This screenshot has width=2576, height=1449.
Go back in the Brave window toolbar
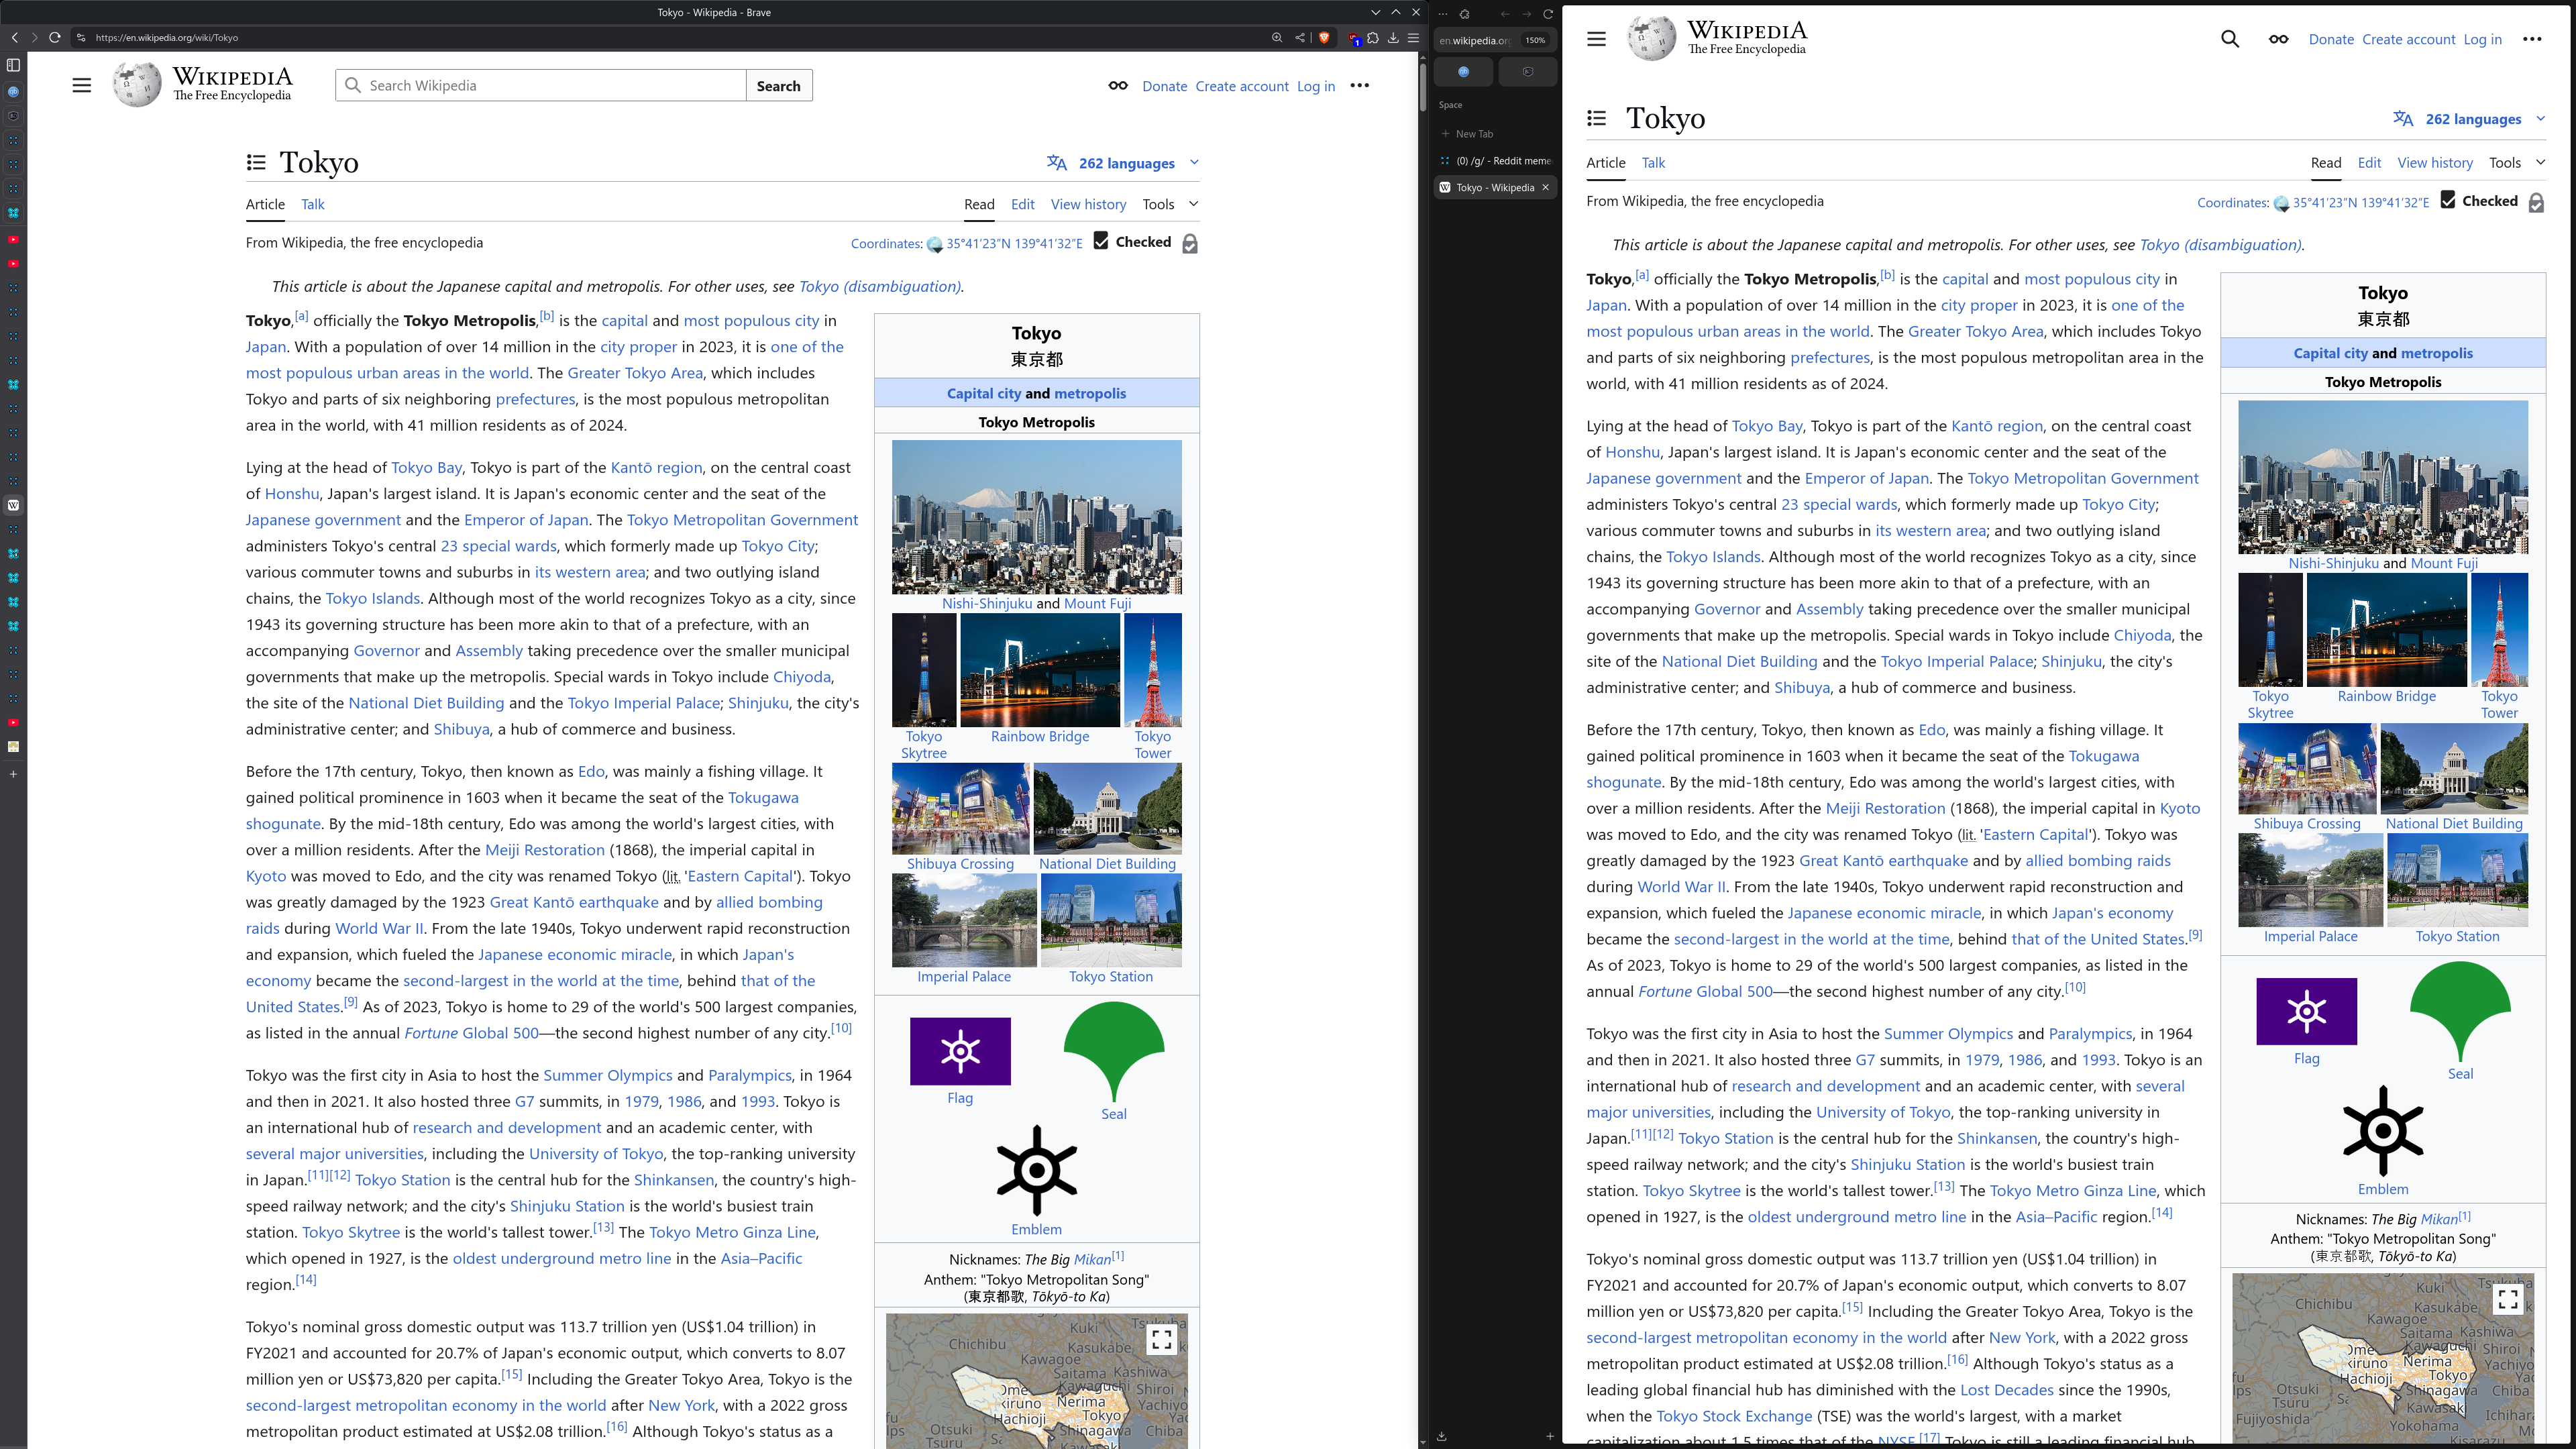point(15,37)
